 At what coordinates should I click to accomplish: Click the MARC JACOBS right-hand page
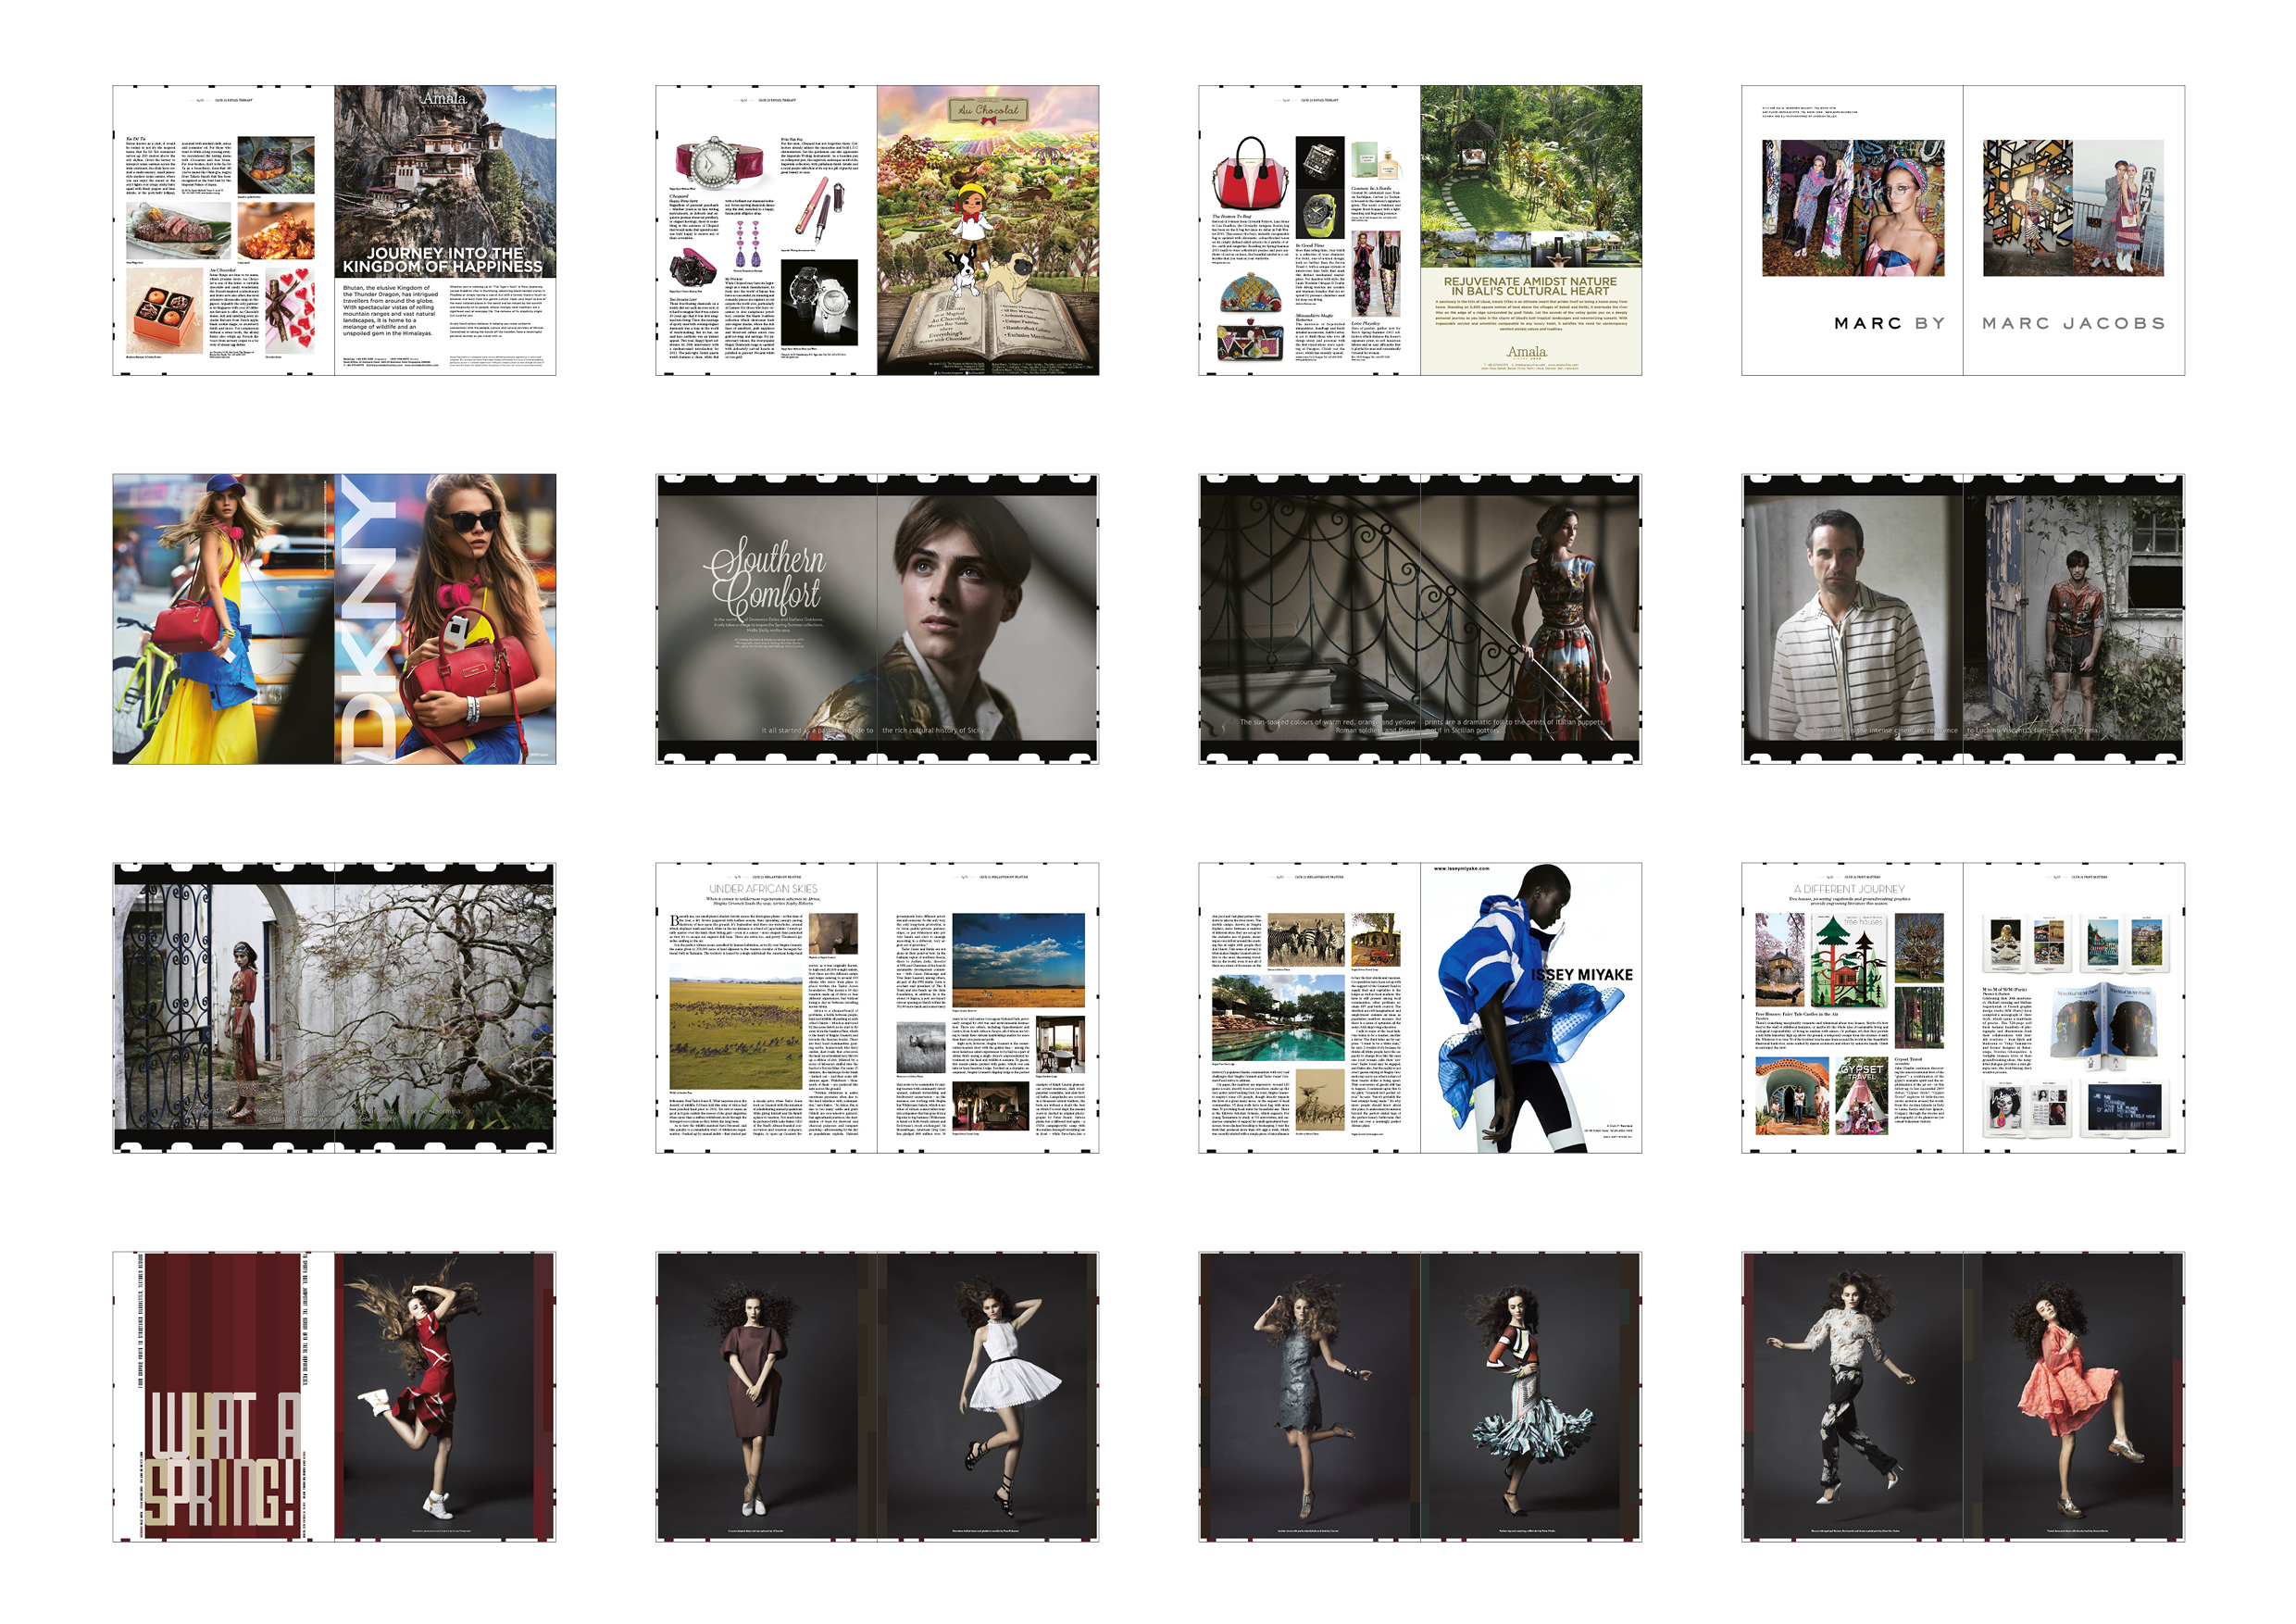point(2073,230)
